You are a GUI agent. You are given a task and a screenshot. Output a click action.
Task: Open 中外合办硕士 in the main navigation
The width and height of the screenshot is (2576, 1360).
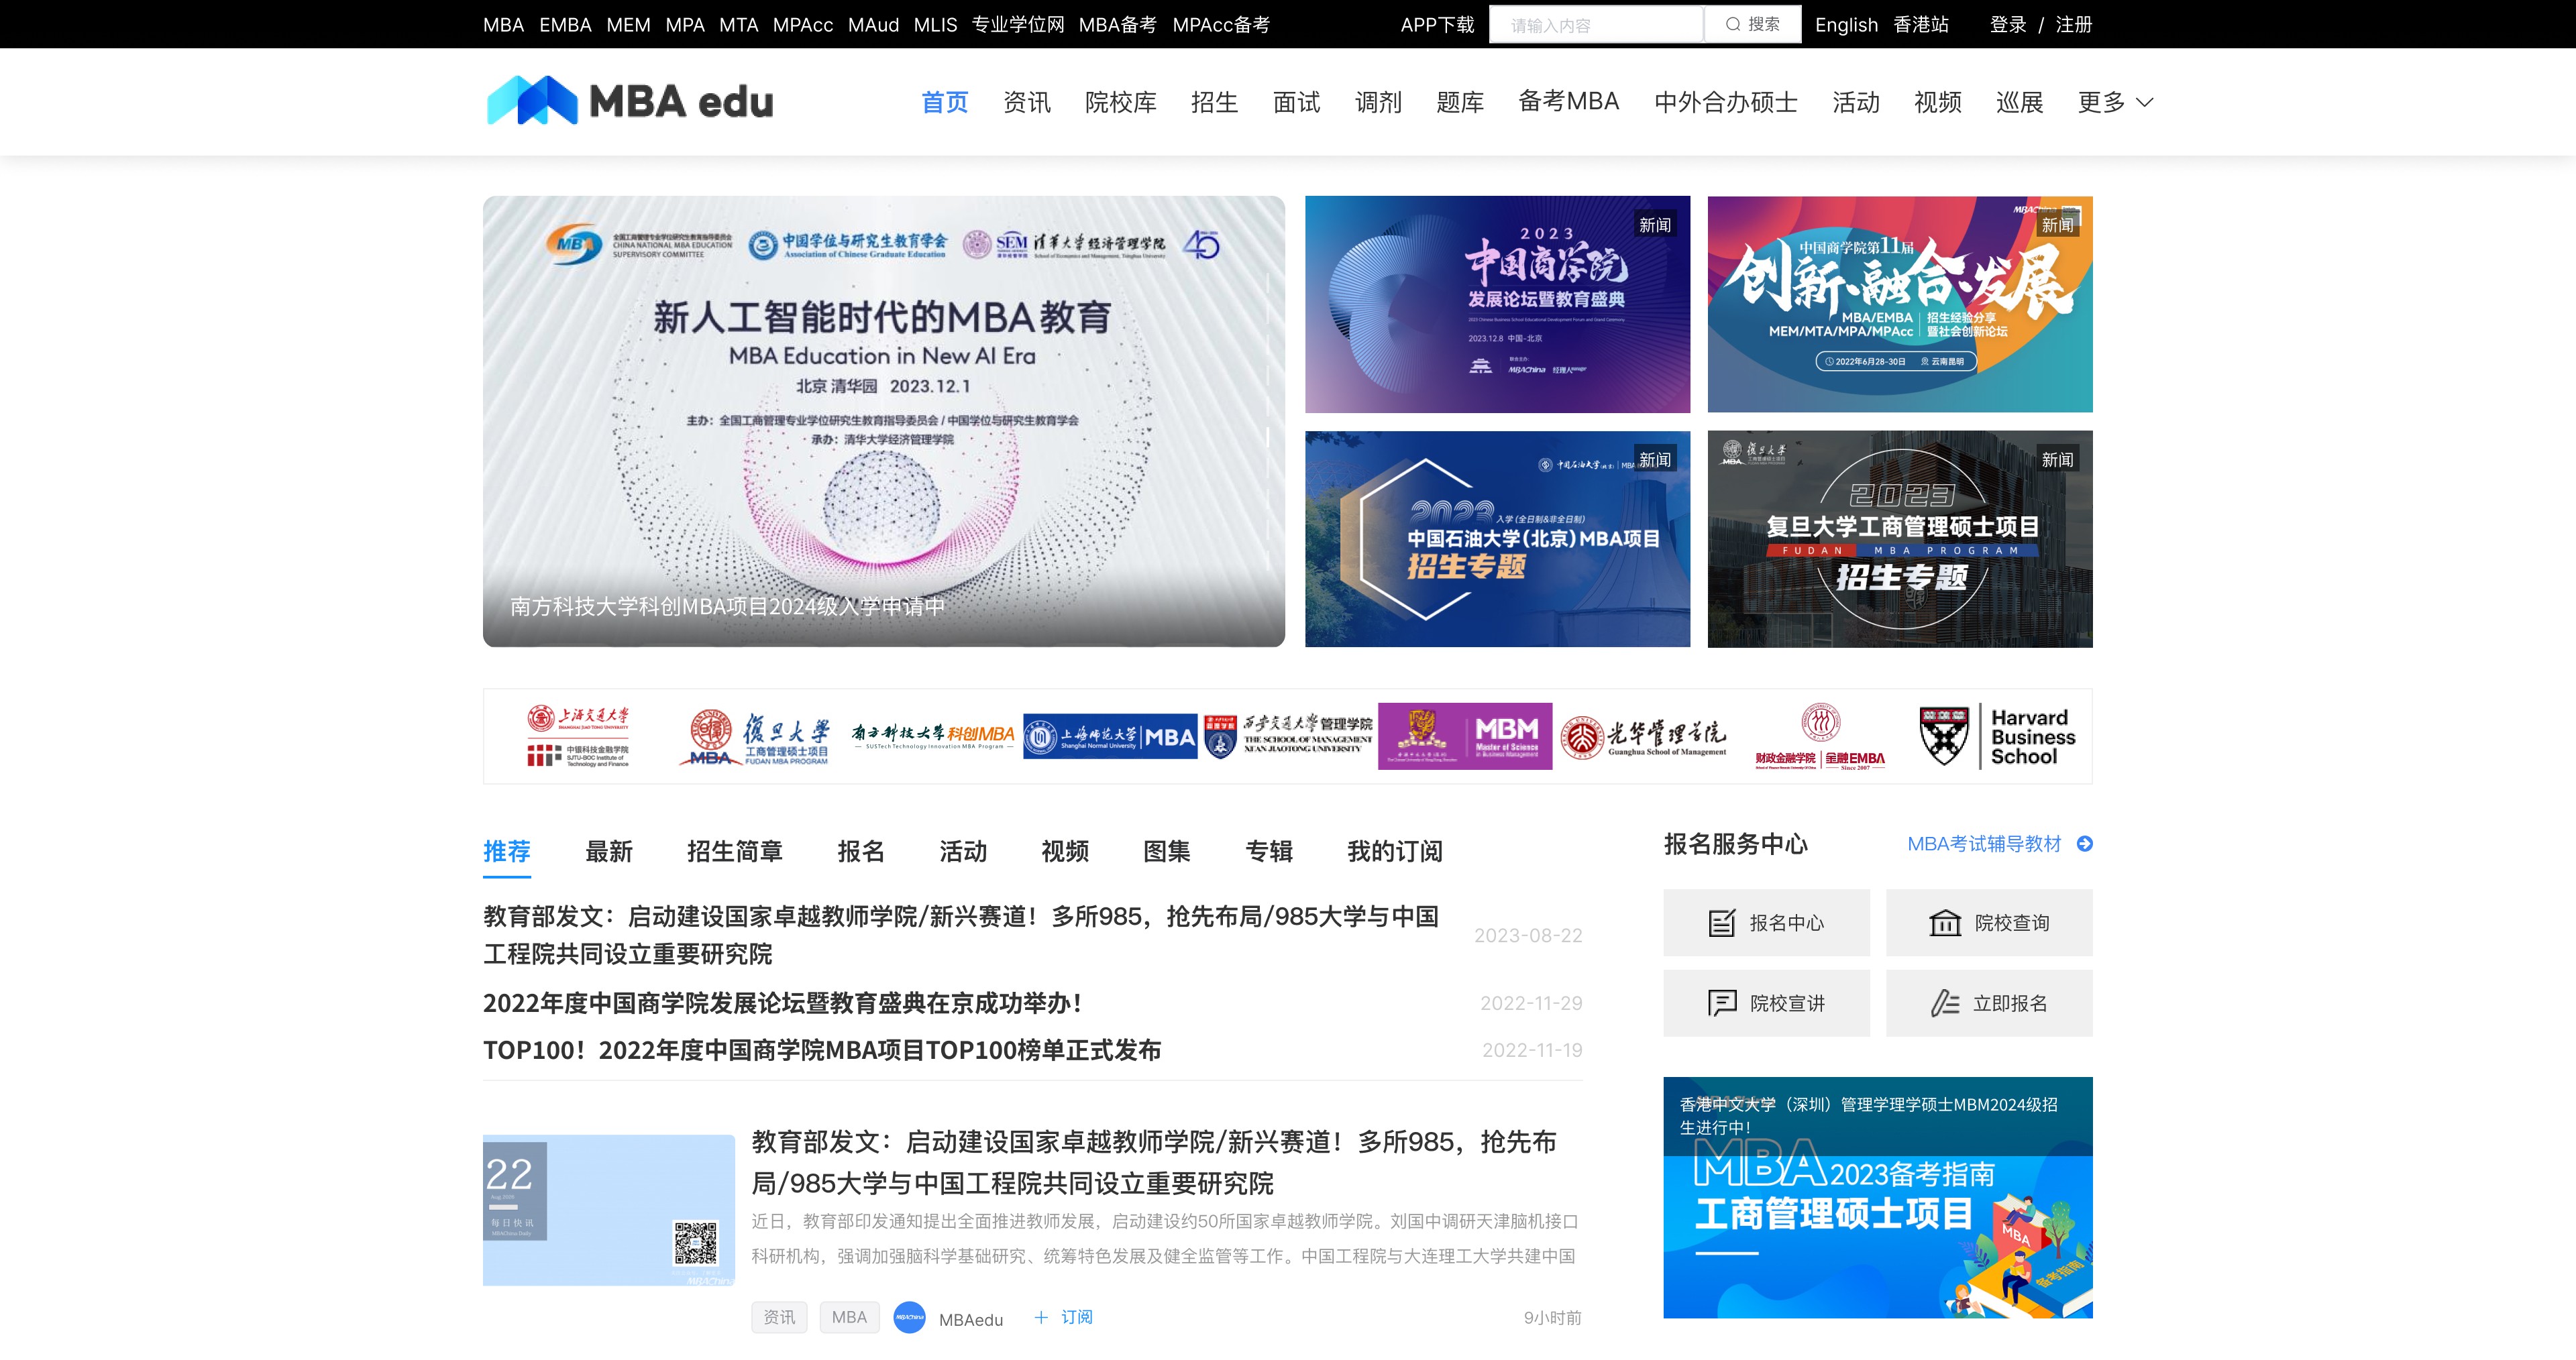[x=1725, y=102]
